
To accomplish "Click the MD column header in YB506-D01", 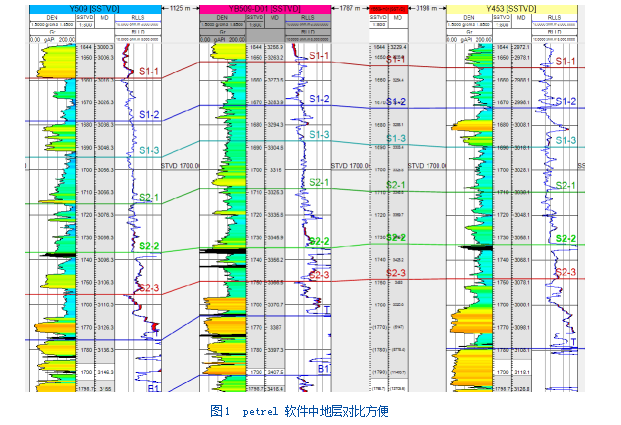I will (x=275, y=17).
